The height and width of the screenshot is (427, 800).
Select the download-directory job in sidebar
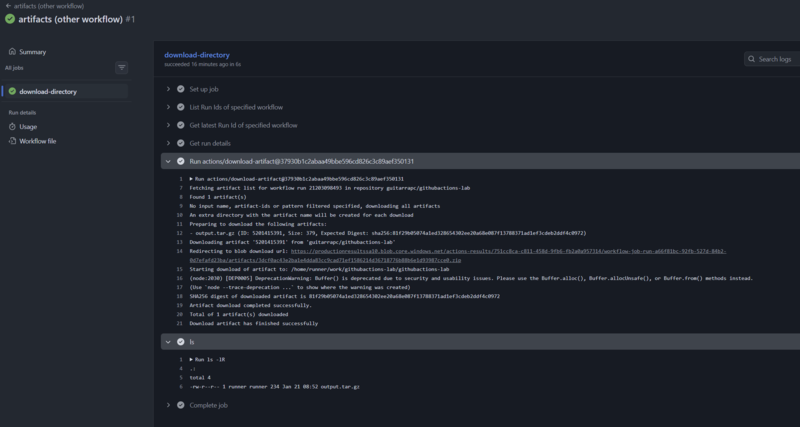tap(65, 92)
